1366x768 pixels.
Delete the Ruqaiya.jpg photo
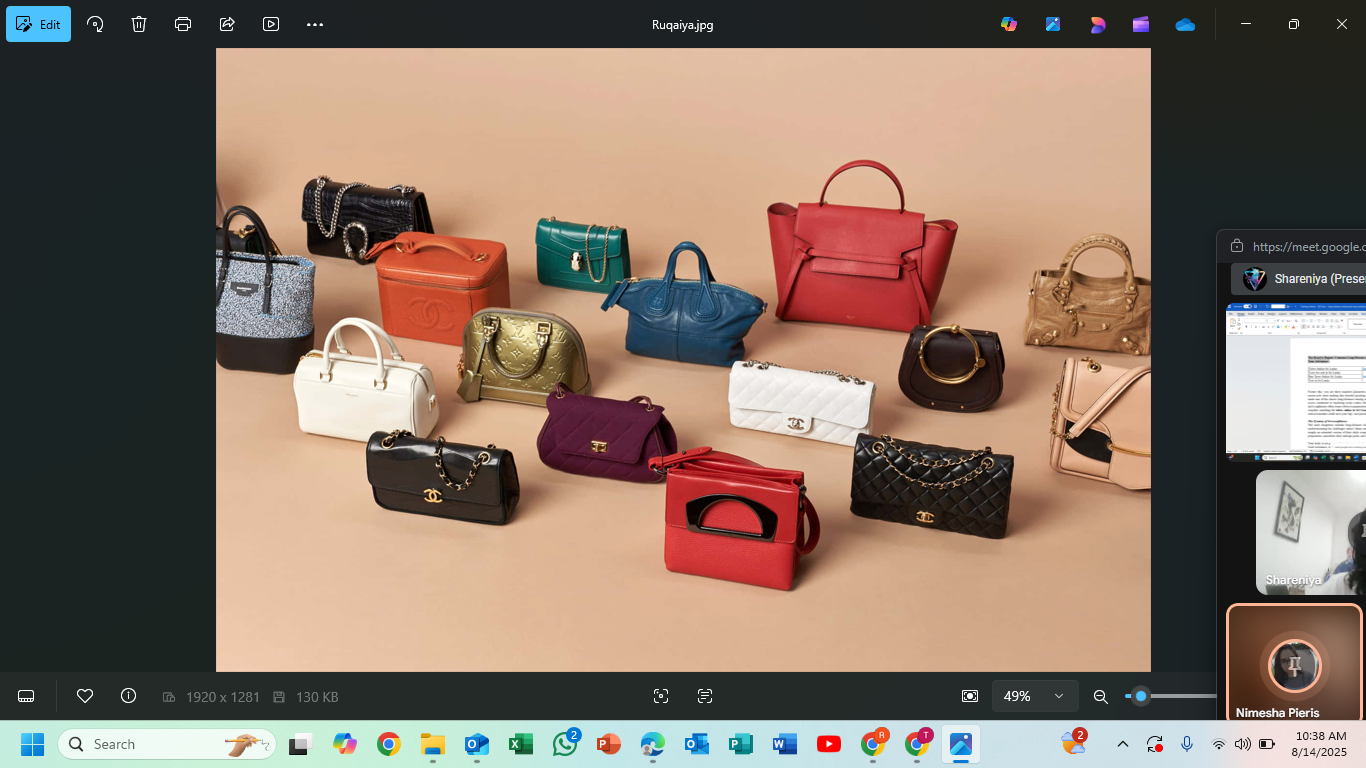click(139, 24)
